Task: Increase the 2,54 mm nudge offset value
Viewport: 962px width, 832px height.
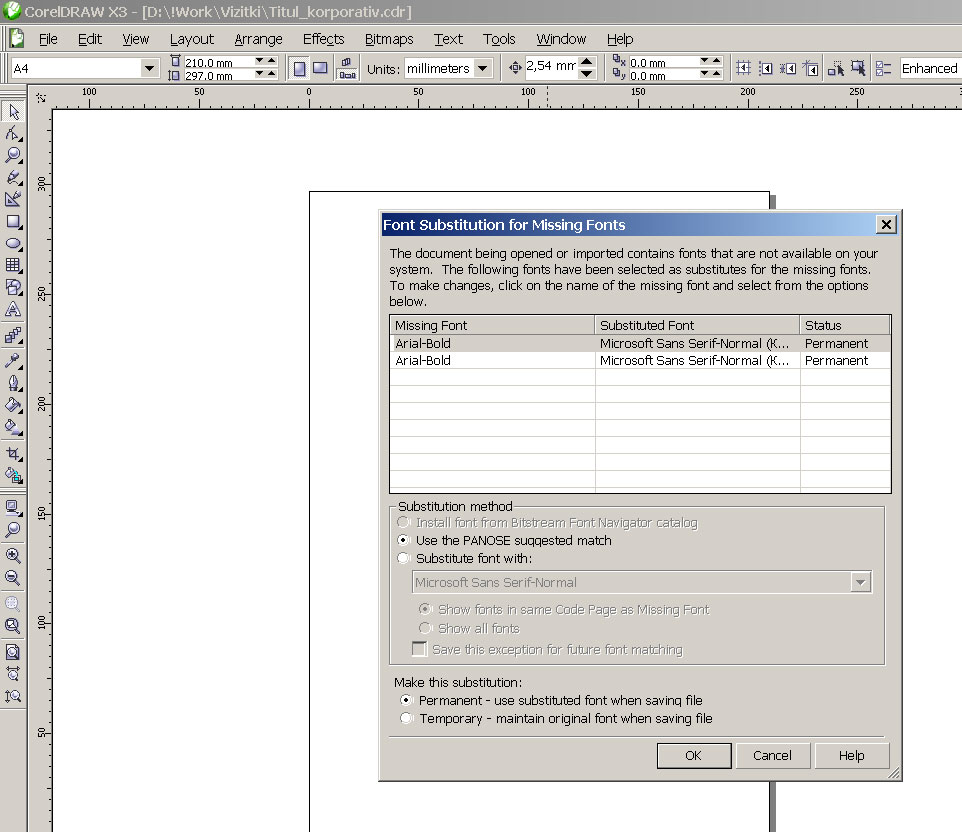Action: coord(587,62)
